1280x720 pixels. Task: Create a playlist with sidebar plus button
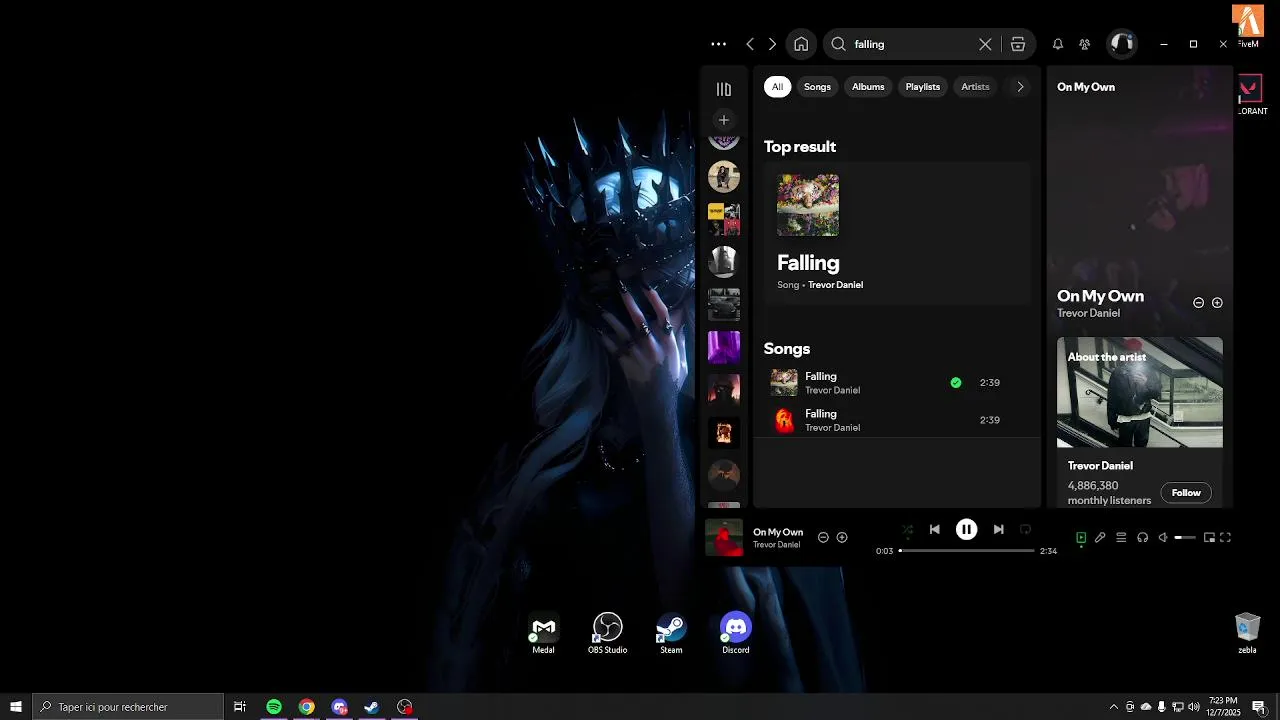pos(724,120)
